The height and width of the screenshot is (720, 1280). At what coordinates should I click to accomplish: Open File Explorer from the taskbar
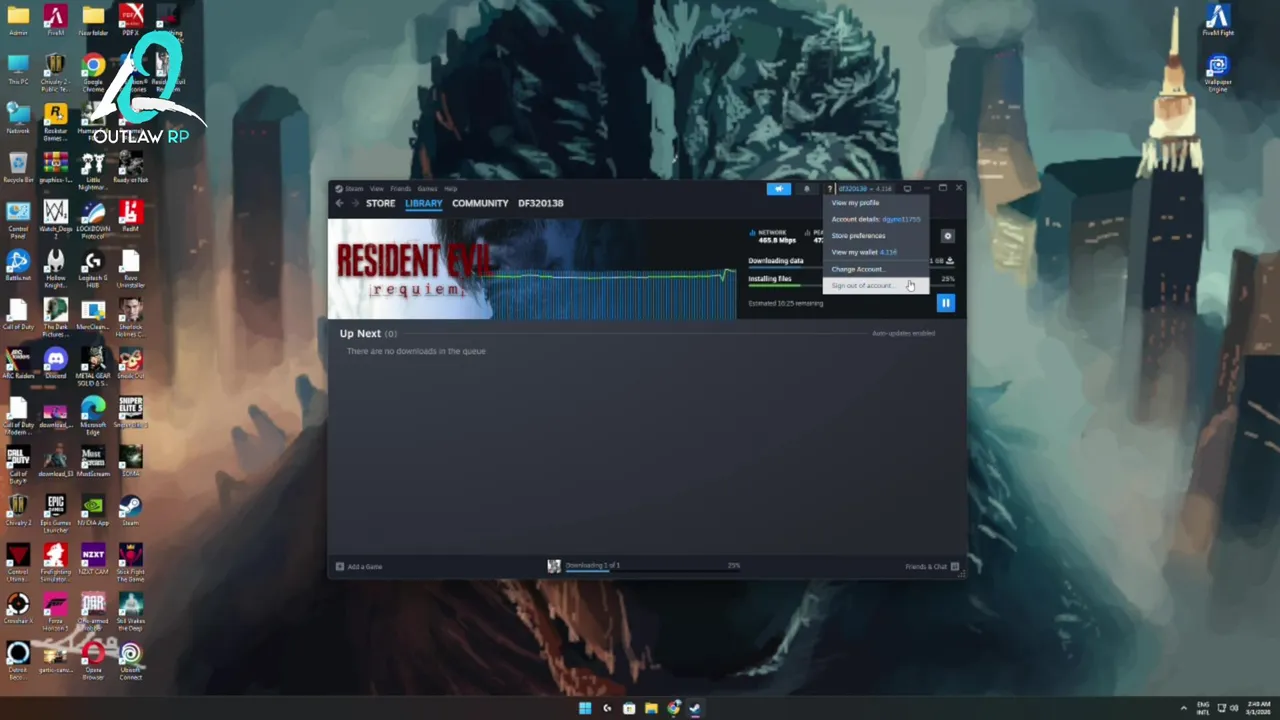(x=651, y=708)
